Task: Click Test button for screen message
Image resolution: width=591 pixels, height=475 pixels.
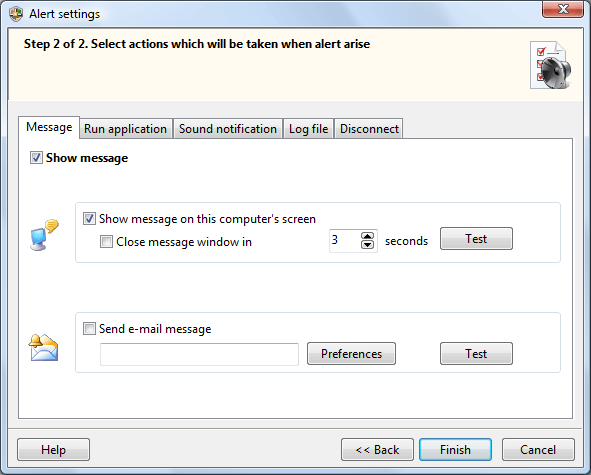Action: coord(476,239)
